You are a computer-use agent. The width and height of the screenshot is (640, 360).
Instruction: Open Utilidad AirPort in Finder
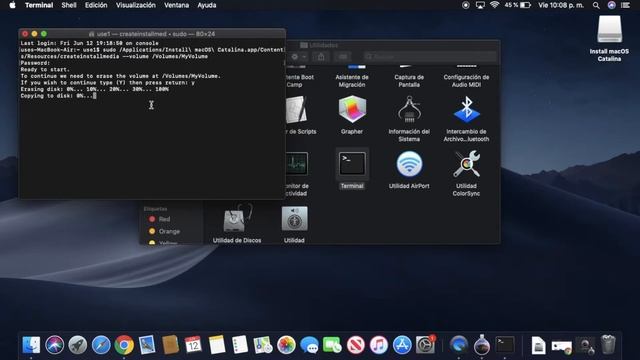click(x=409, y=169)
